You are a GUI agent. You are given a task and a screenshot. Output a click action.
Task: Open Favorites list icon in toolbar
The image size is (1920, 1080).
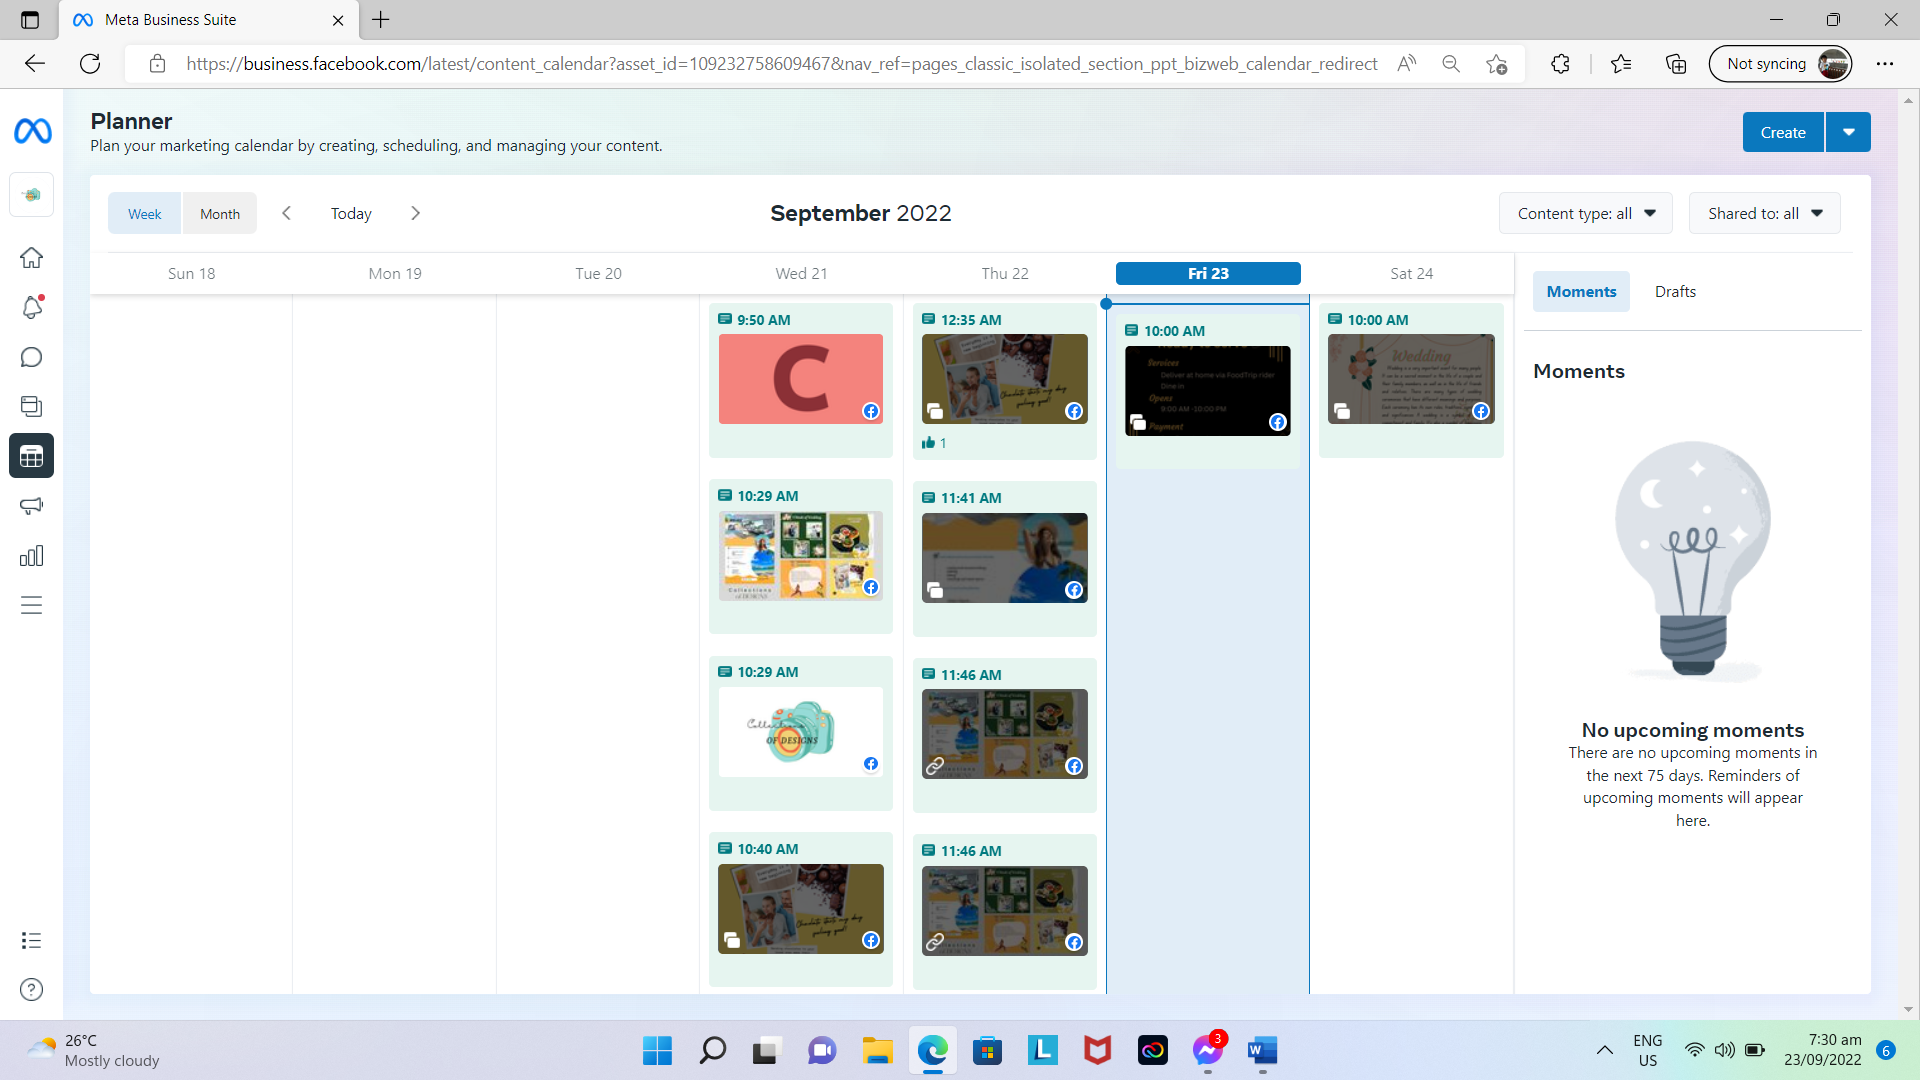(x=1621, y=64)
